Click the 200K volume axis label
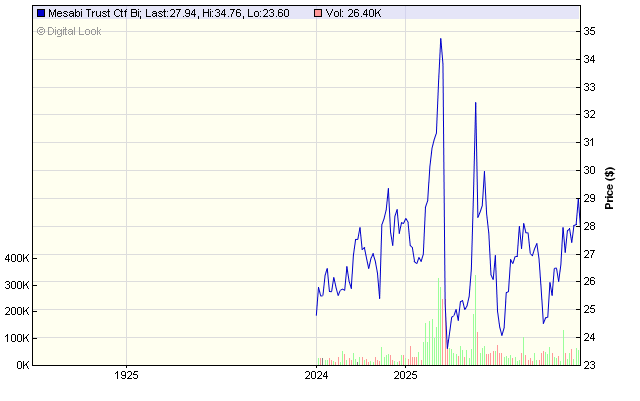Screen dimensions: 640x401 [17, 312]
